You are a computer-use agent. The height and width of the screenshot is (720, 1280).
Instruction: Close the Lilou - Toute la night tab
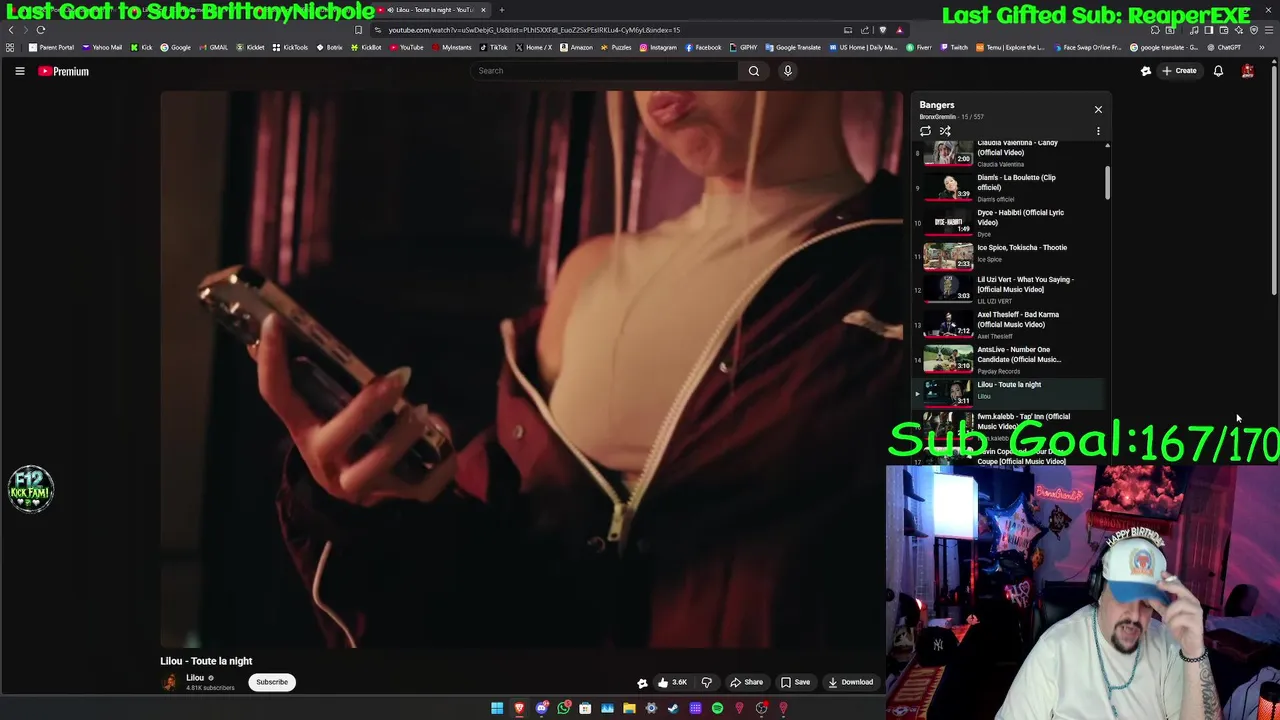483,10
